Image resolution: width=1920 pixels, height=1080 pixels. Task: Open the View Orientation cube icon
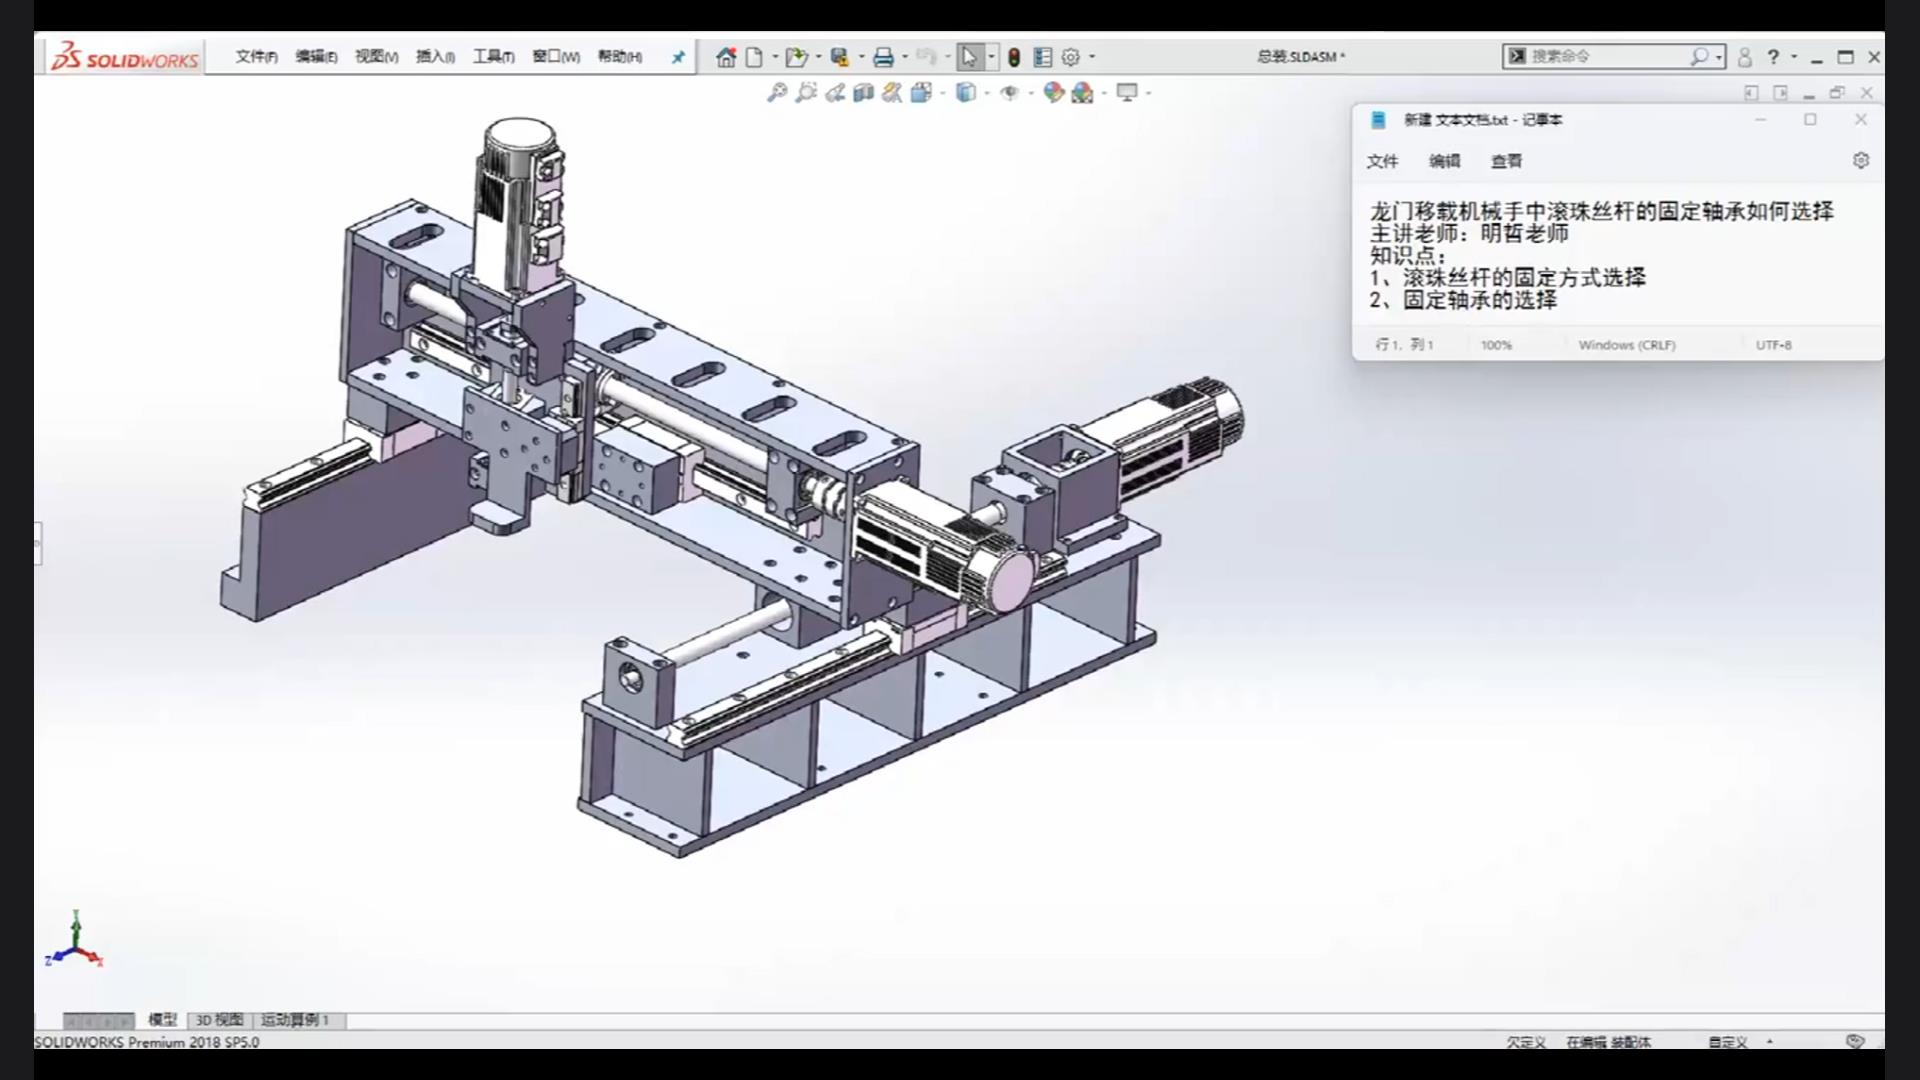pyautogui.click(x=922, y=93)
